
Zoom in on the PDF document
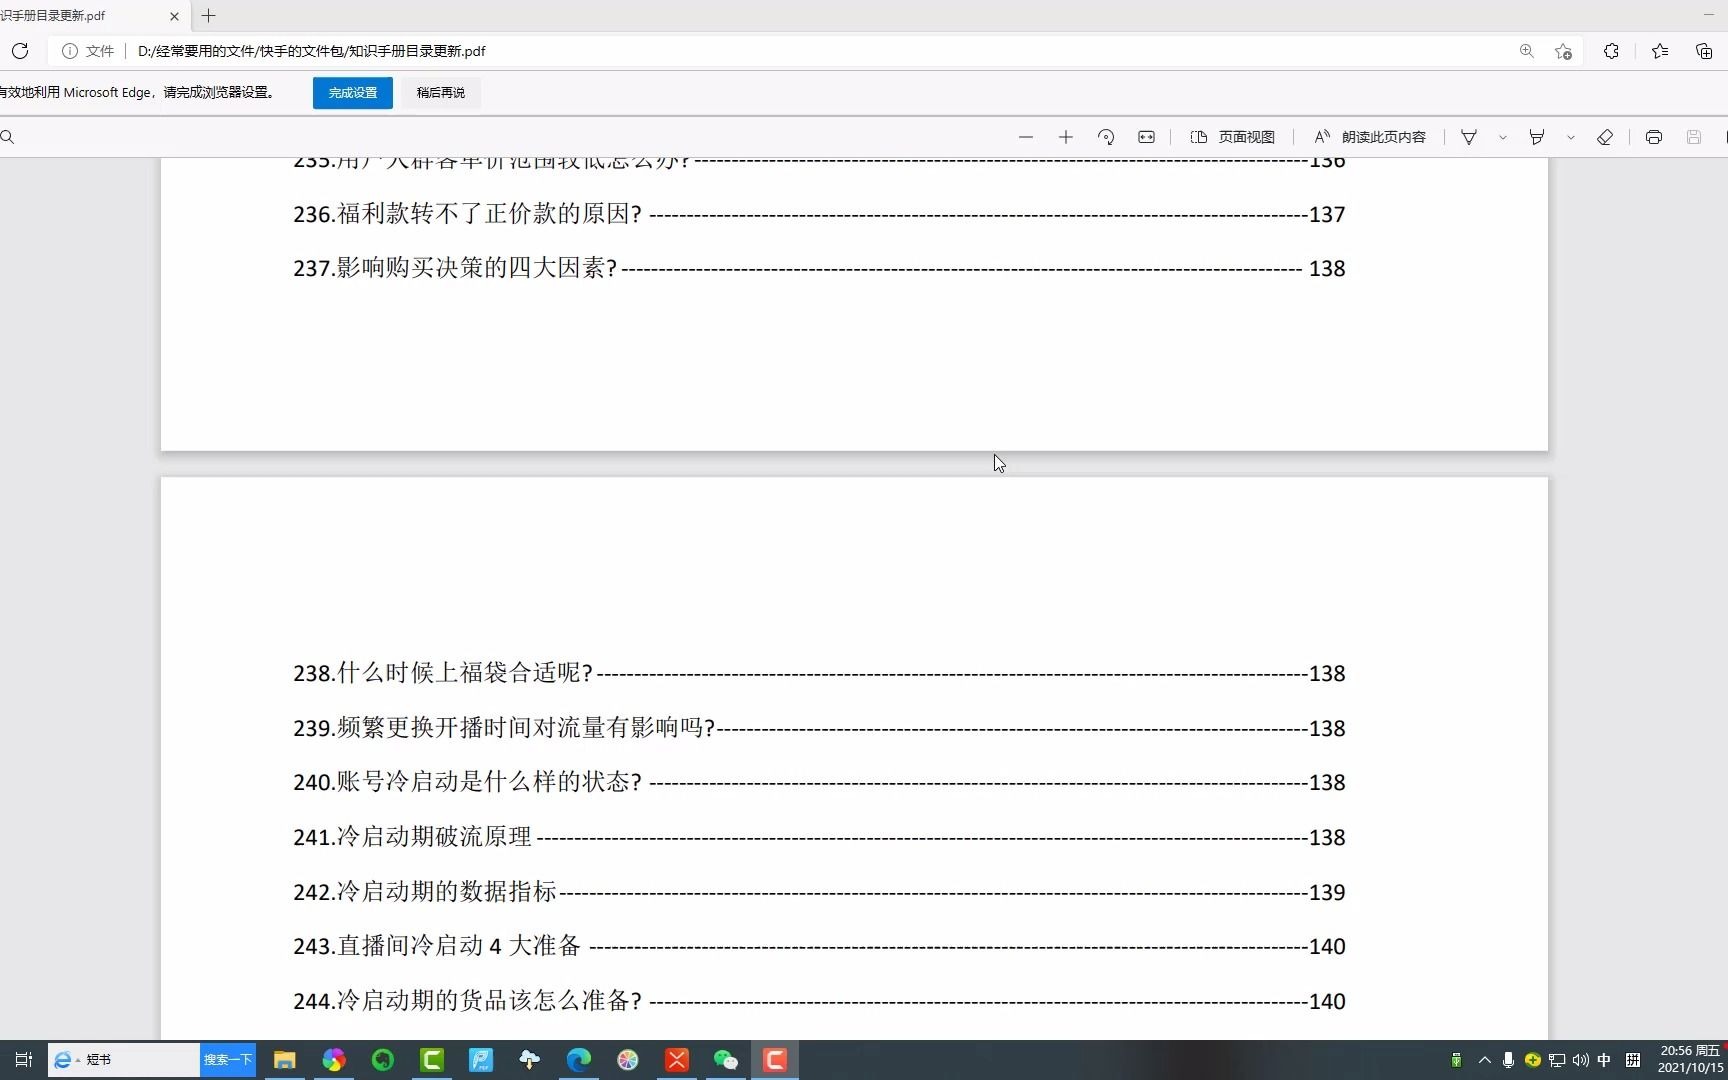(x=1066, y=137)
